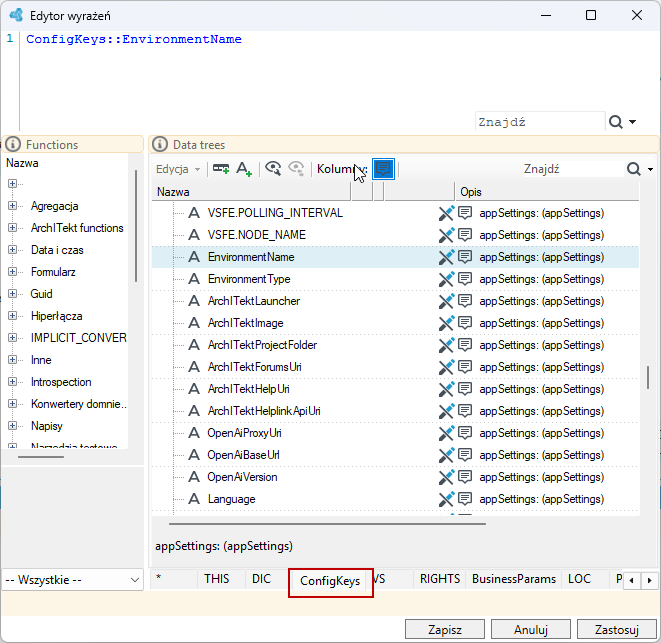
Task: Click the comment icon on EnvironmentType row
Action: (x=465, y=278)
